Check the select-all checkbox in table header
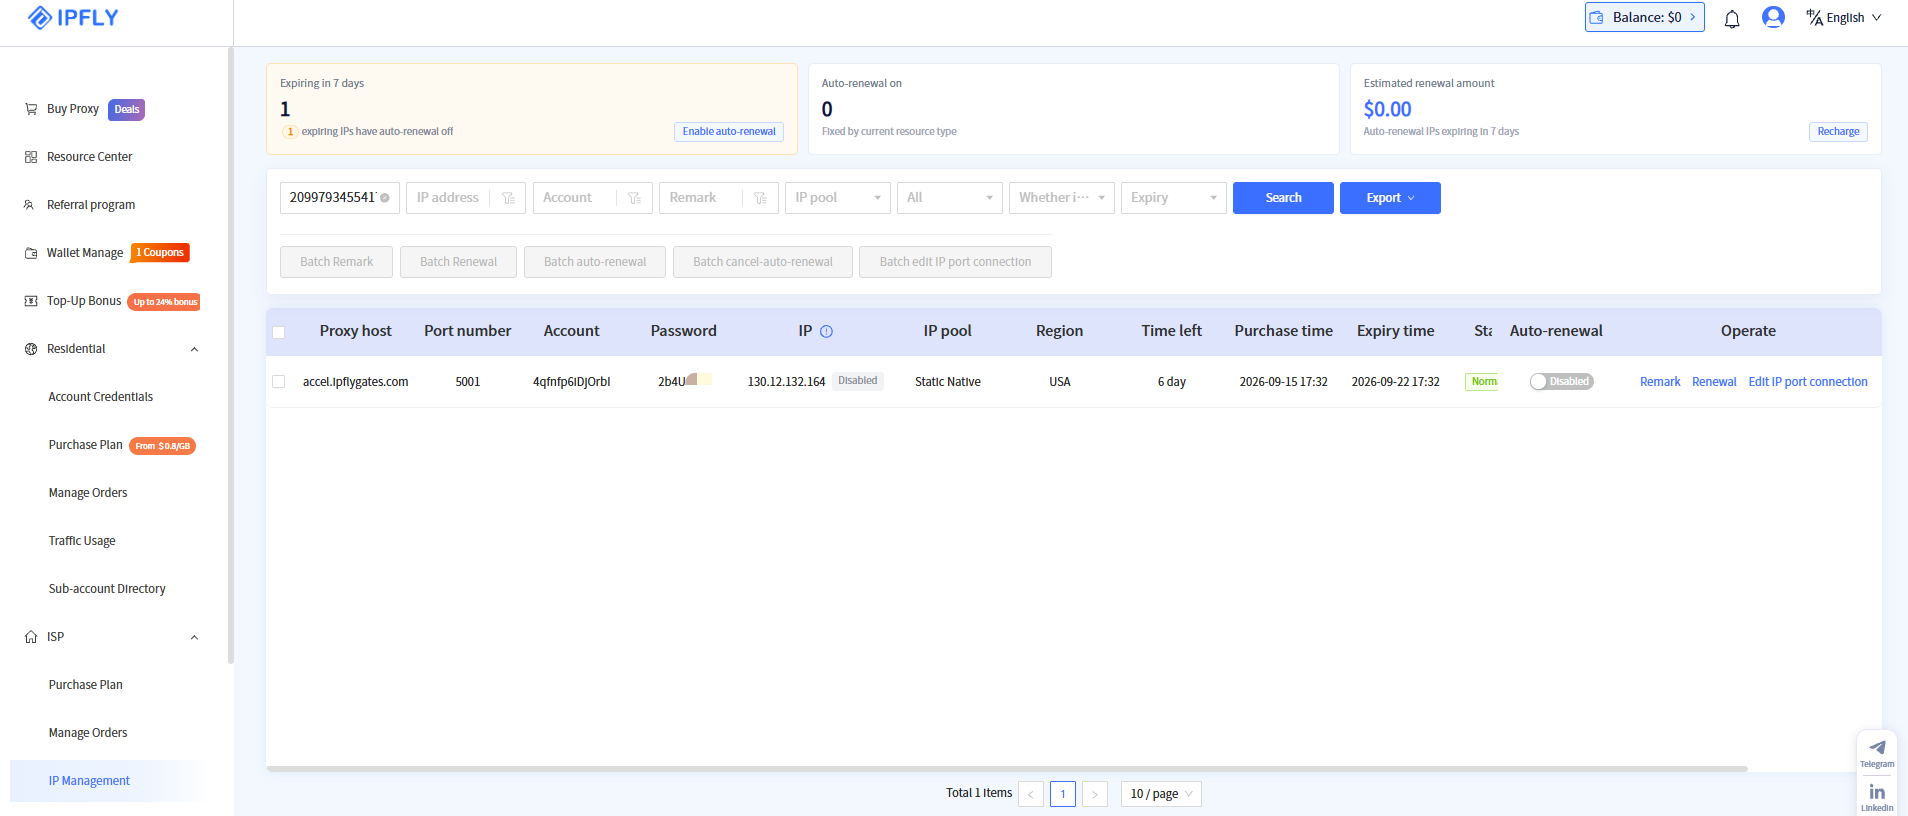 tap(279, 332)
